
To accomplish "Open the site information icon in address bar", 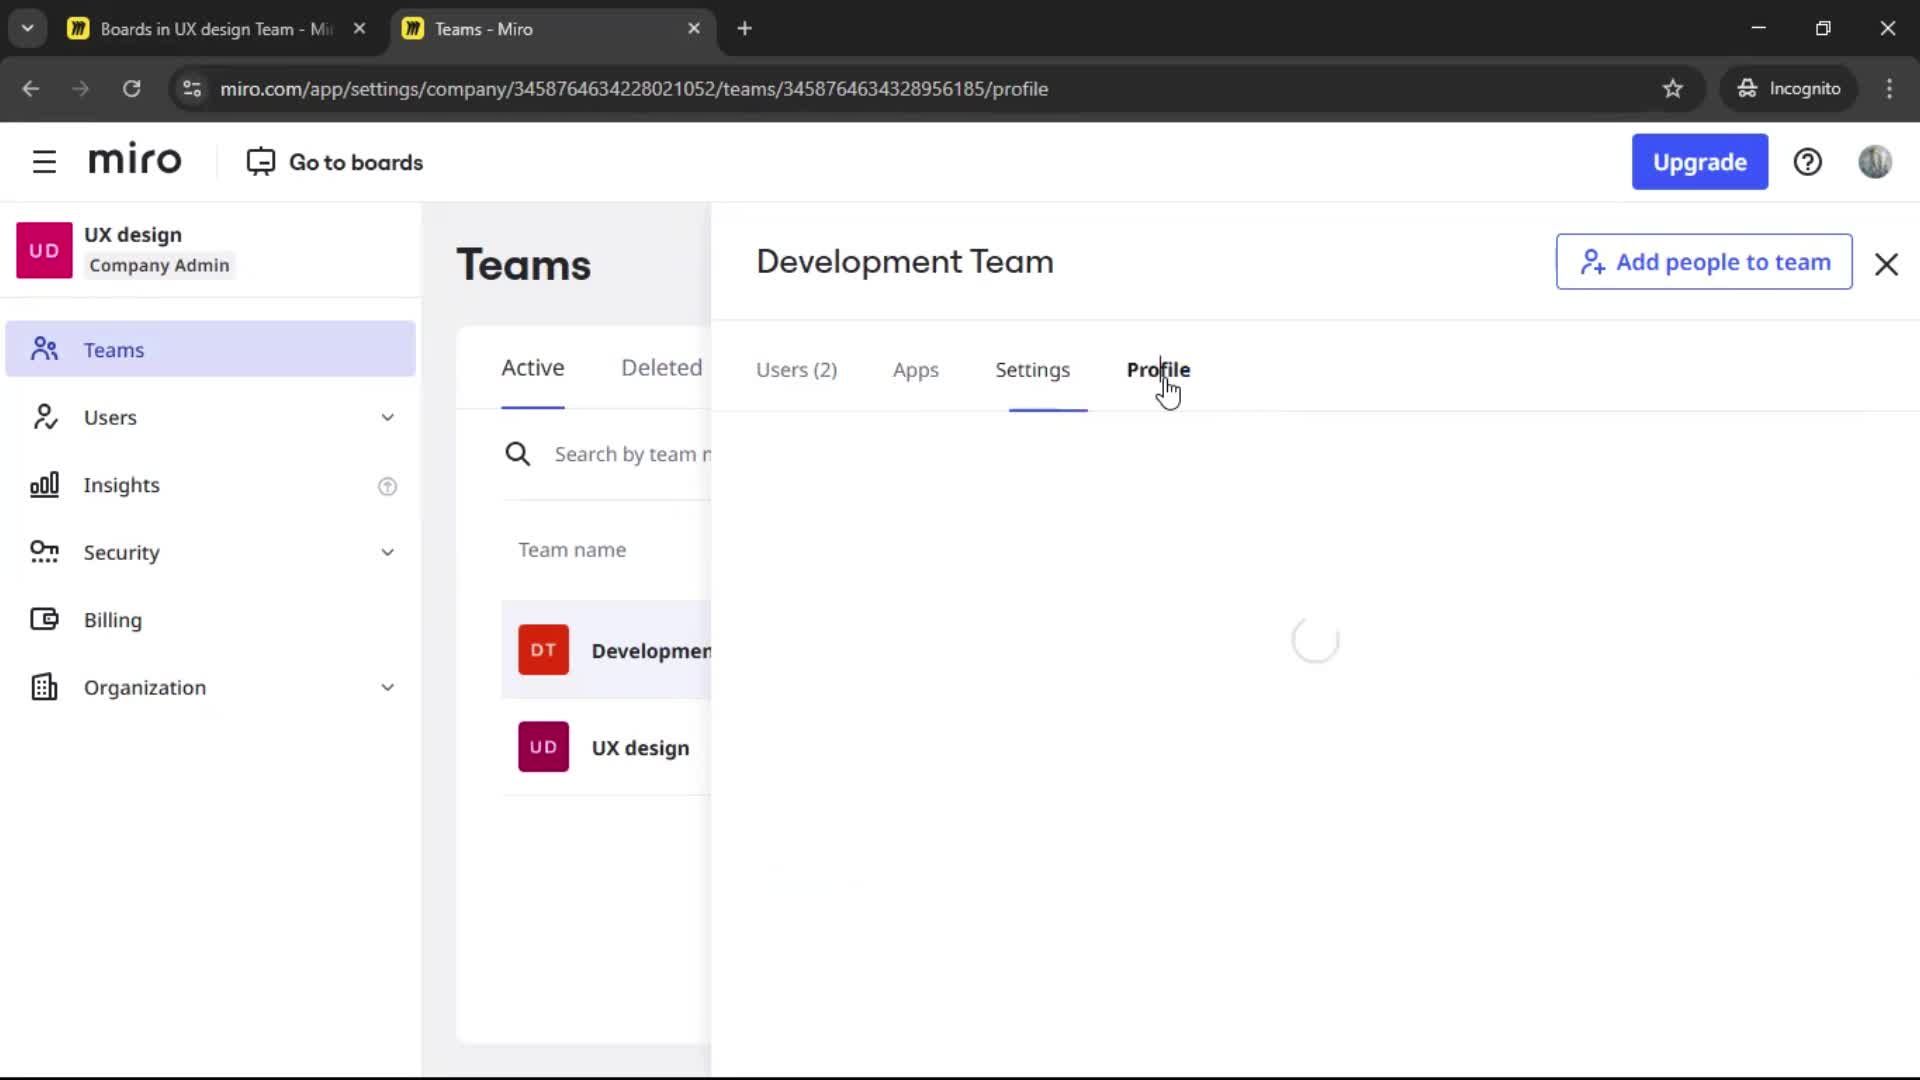I will [192, 89].
